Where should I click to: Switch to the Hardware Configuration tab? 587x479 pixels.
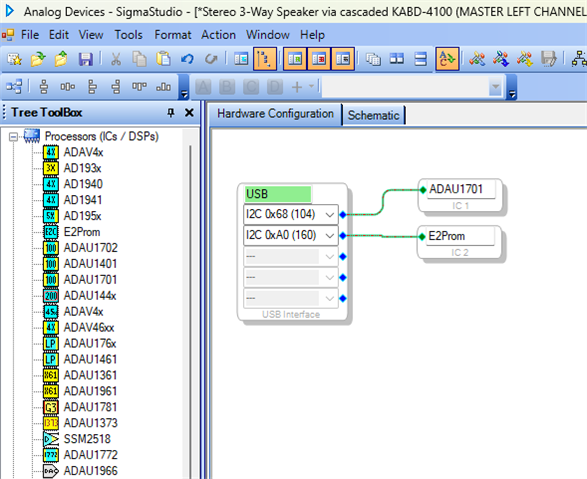click(275, 113)
